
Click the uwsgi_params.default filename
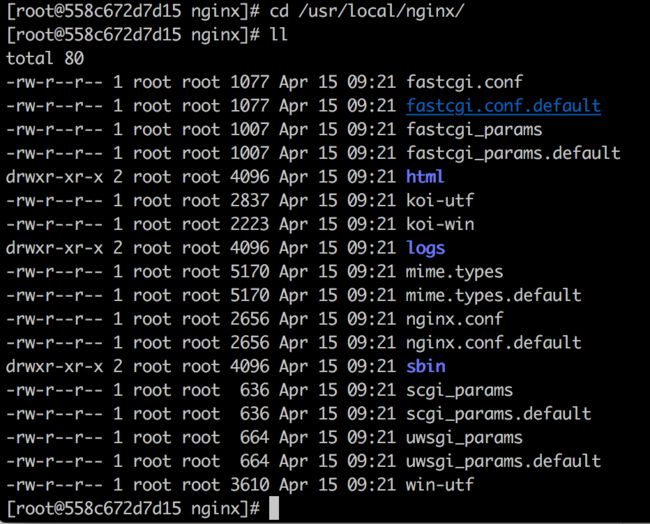pyautogui.click(x=503, y=462)
